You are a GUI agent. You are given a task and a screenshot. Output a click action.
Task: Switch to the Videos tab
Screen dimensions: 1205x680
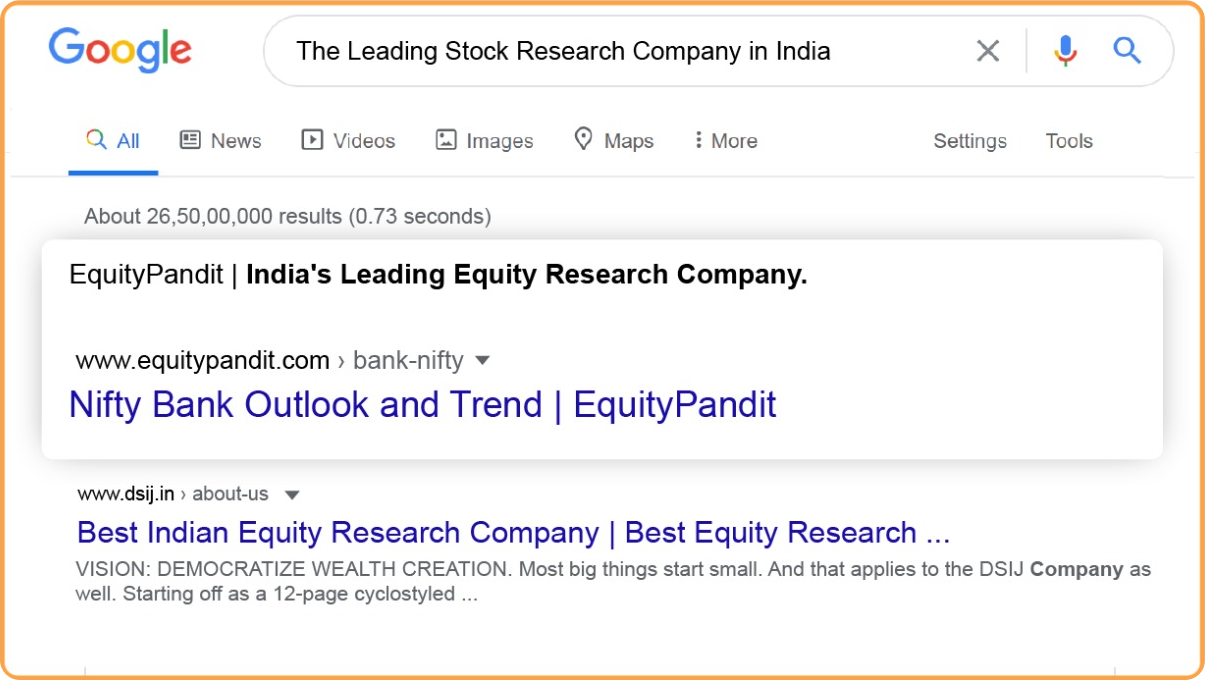coord(364,141)
